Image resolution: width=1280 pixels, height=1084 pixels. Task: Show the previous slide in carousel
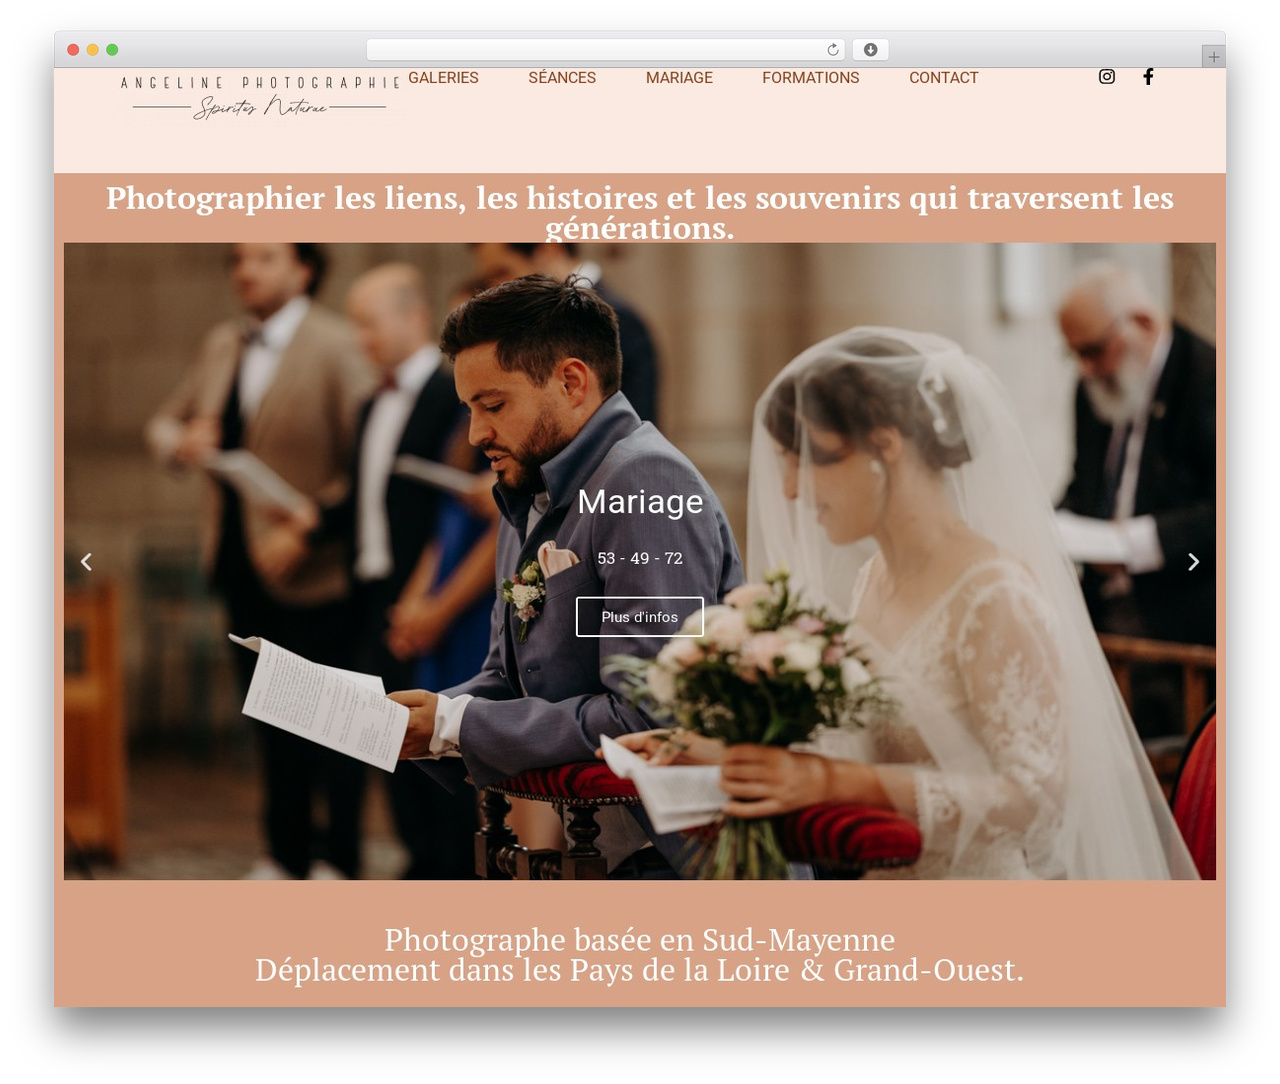(x=87, y=562)
